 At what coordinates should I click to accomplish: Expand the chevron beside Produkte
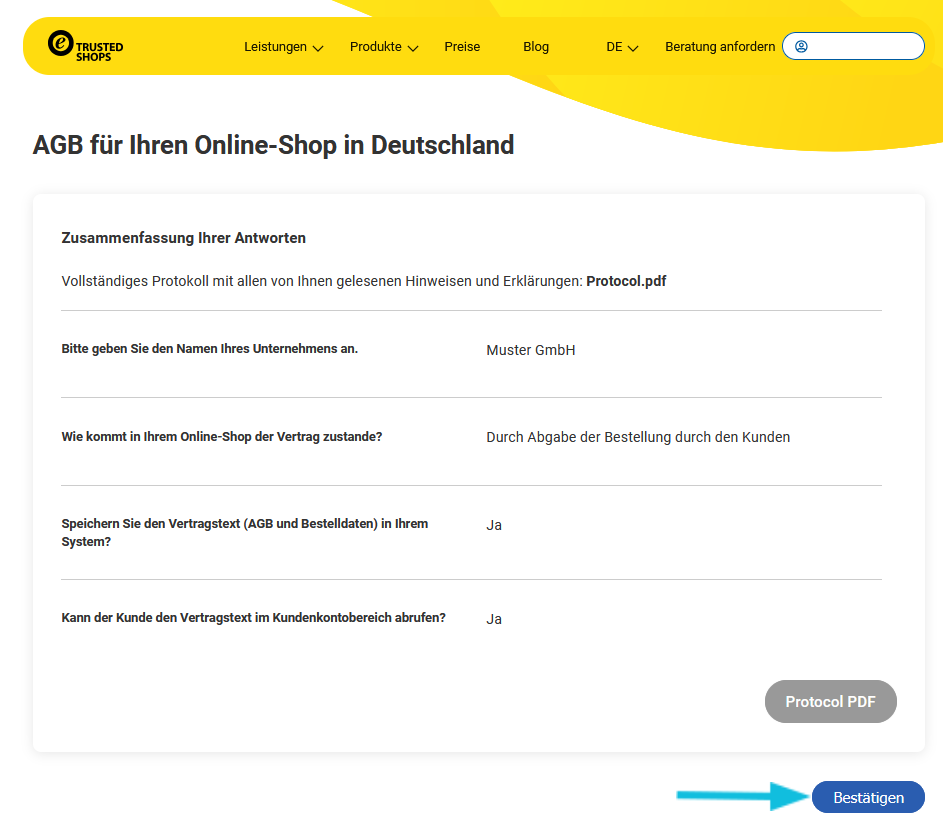pyautogui.click(x=413, y=48)
